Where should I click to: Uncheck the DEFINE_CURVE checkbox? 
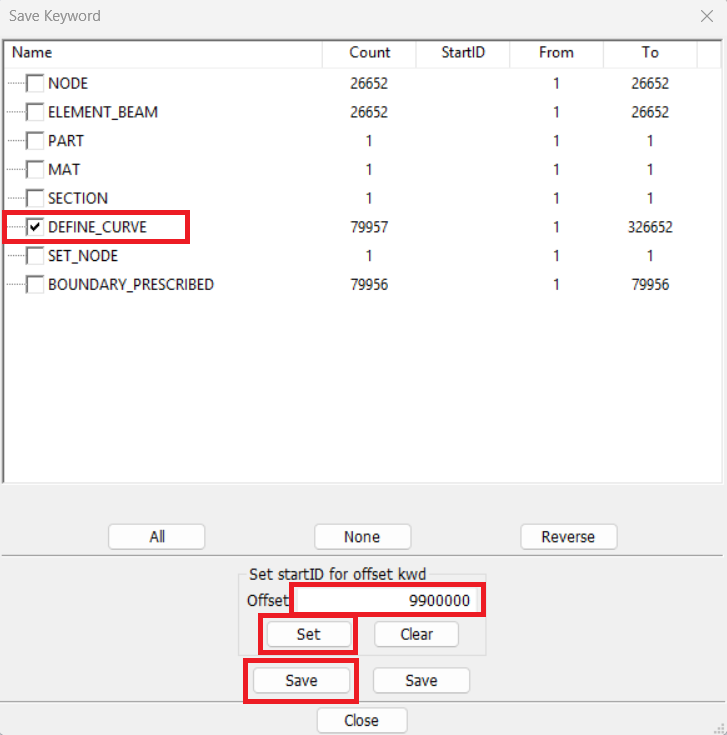[35, 227]
